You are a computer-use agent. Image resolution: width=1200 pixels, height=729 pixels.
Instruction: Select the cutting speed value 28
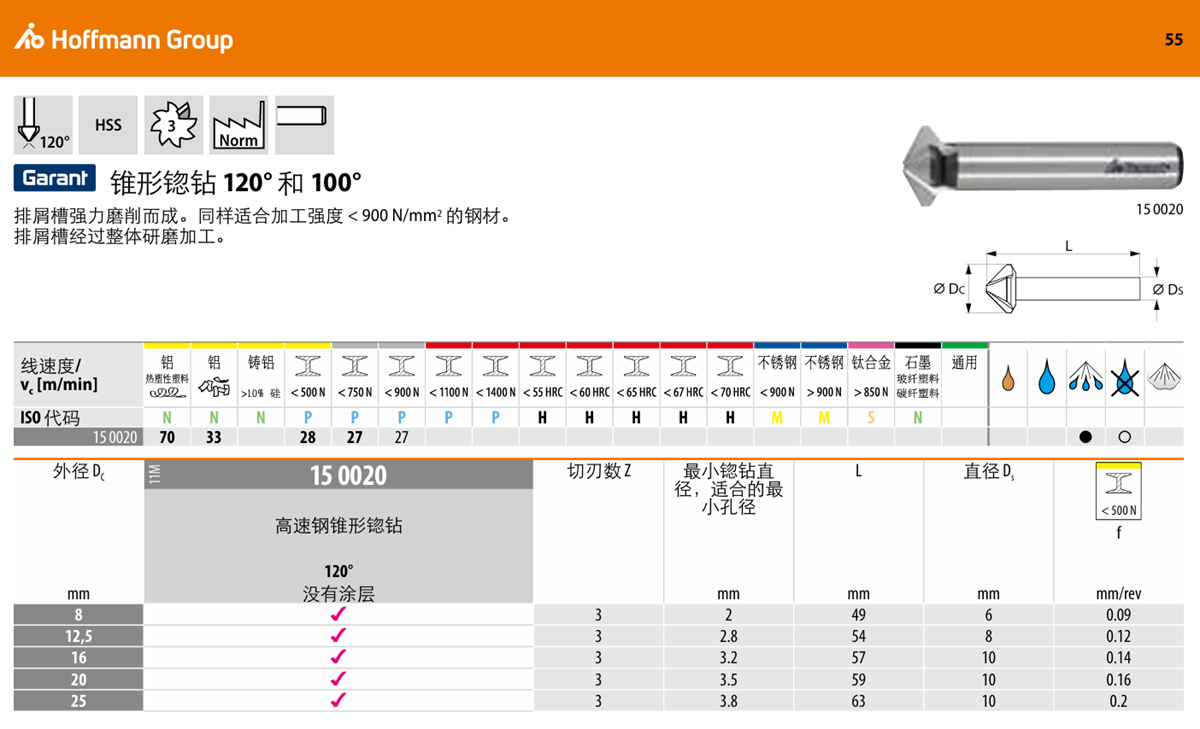308,437
